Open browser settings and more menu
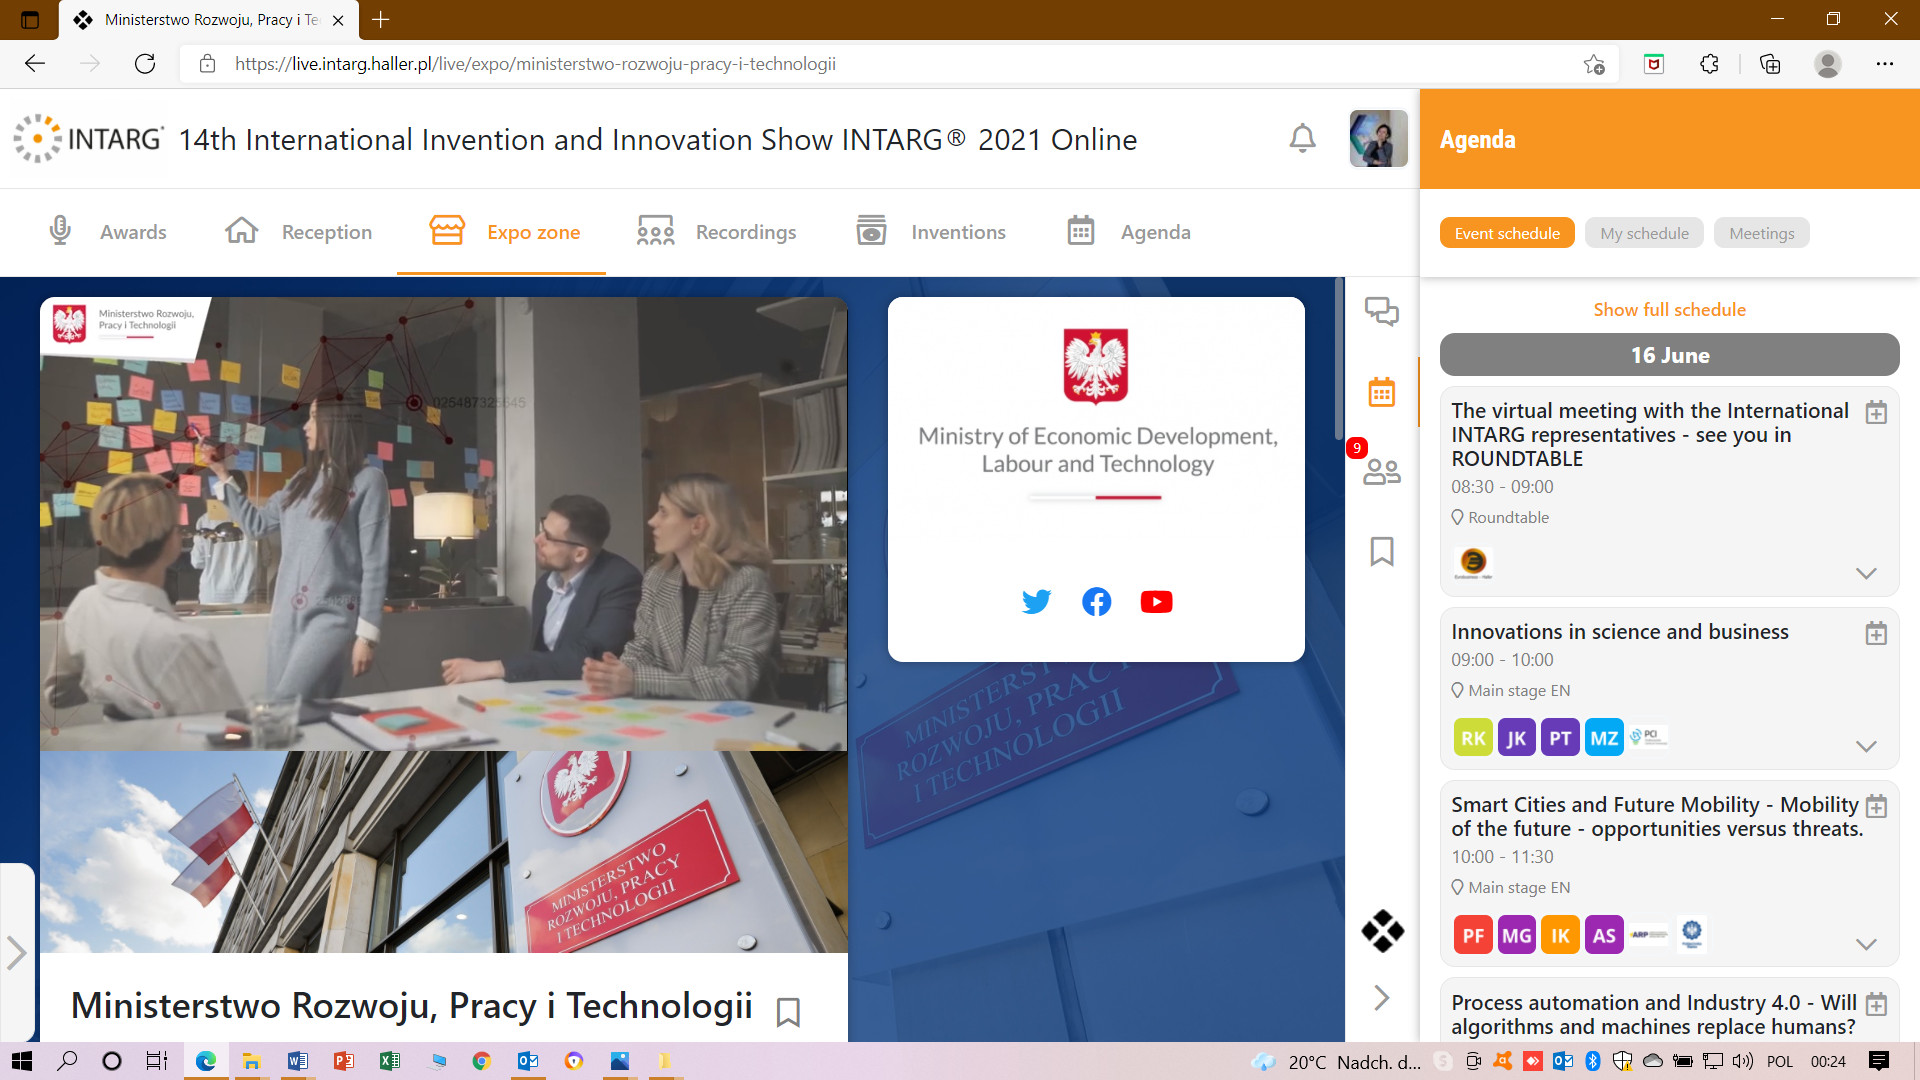Image resolution: width=1920 pixels, height=1080 pixels. coord(1884,64)
